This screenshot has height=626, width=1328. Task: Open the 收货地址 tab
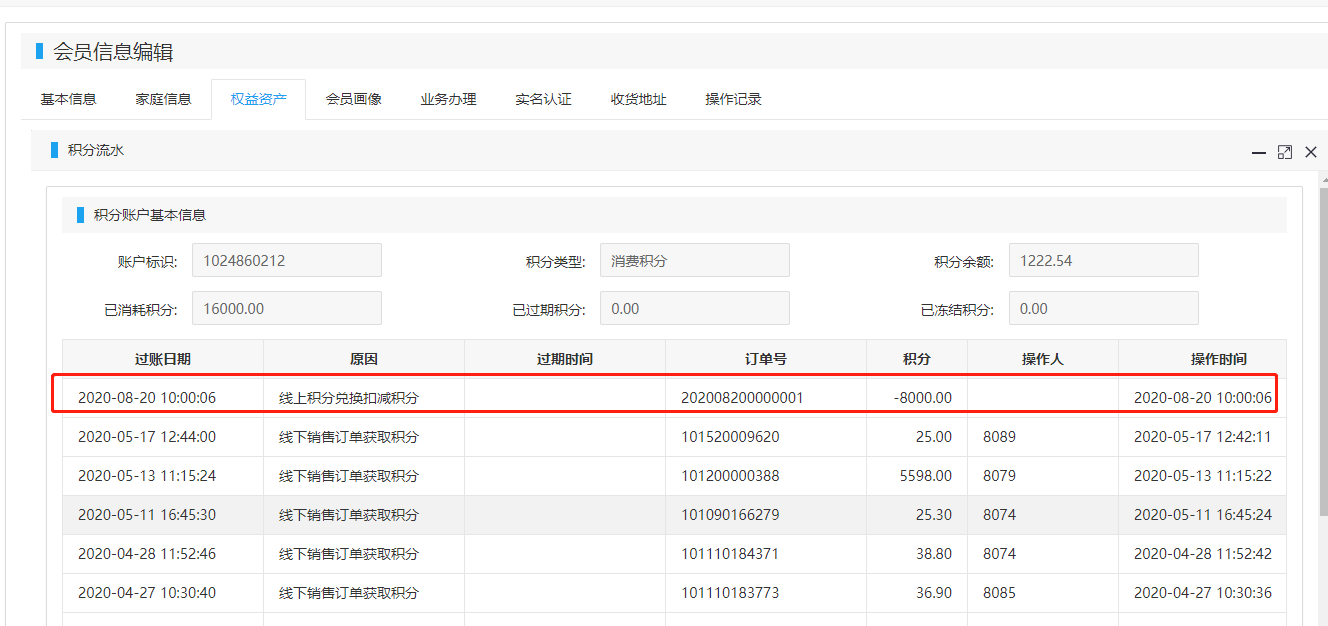638,99
